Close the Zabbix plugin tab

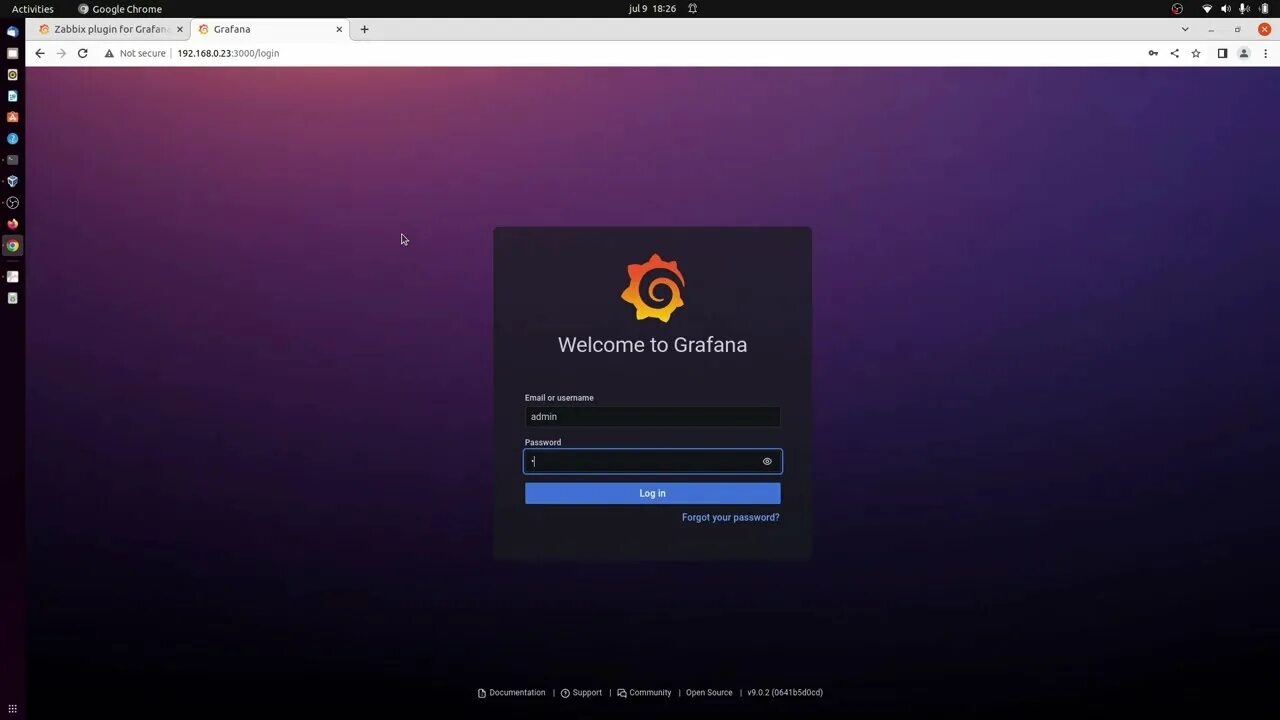tap(179, 29)
